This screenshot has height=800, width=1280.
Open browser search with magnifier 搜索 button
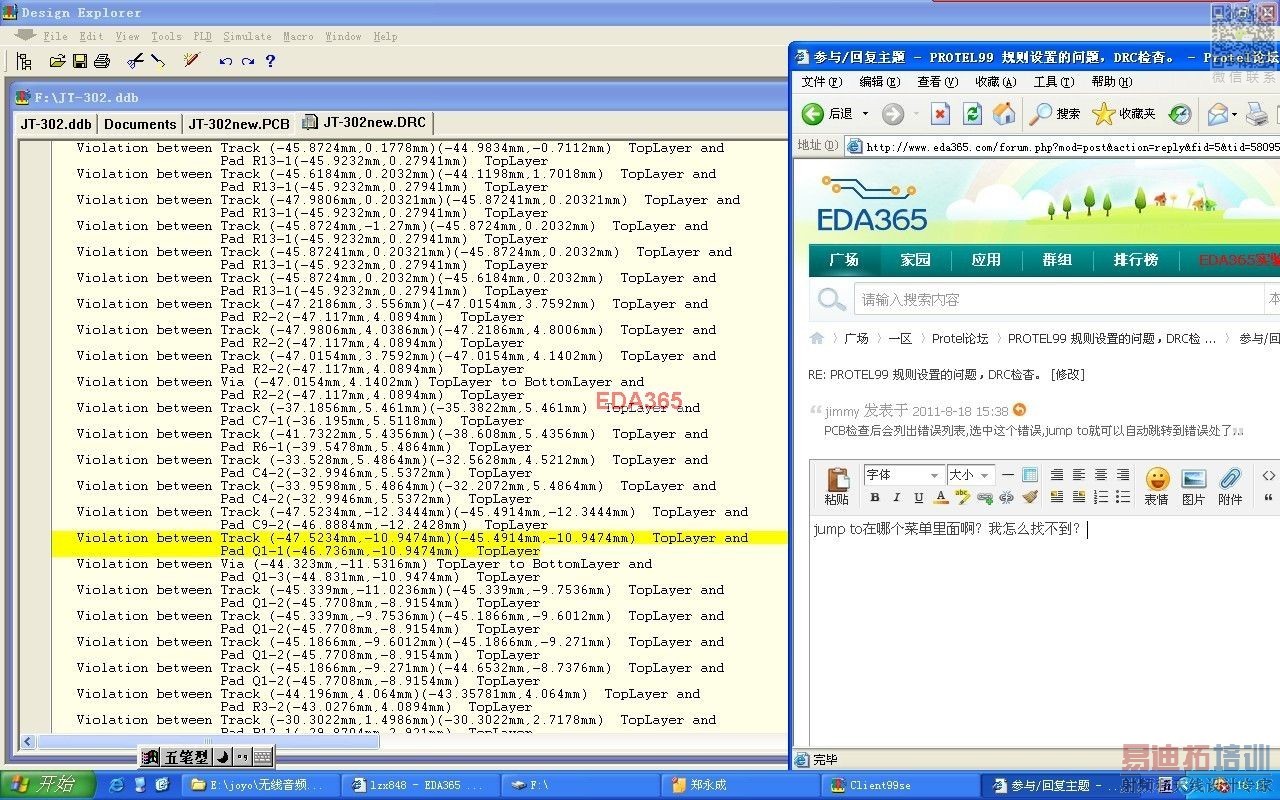[x=1054, y=113]
